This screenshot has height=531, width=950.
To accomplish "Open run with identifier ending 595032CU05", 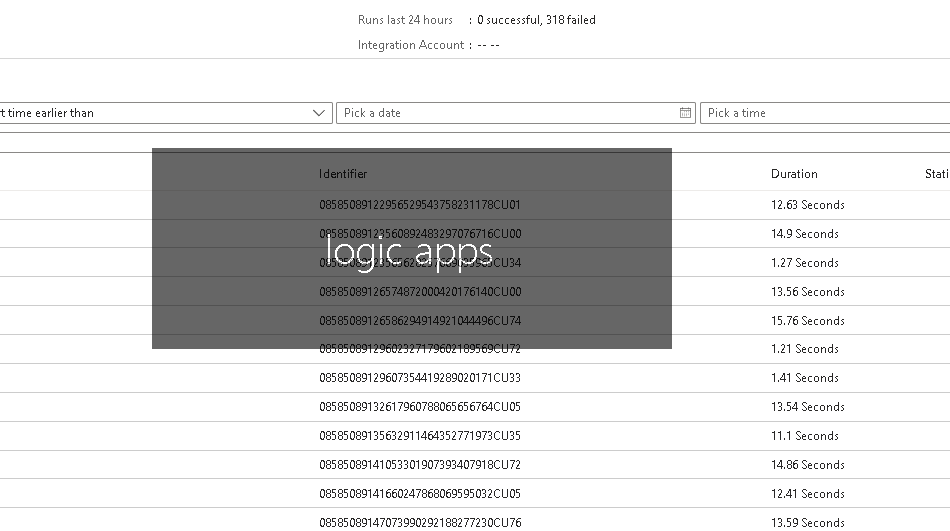I will point(420,493).
